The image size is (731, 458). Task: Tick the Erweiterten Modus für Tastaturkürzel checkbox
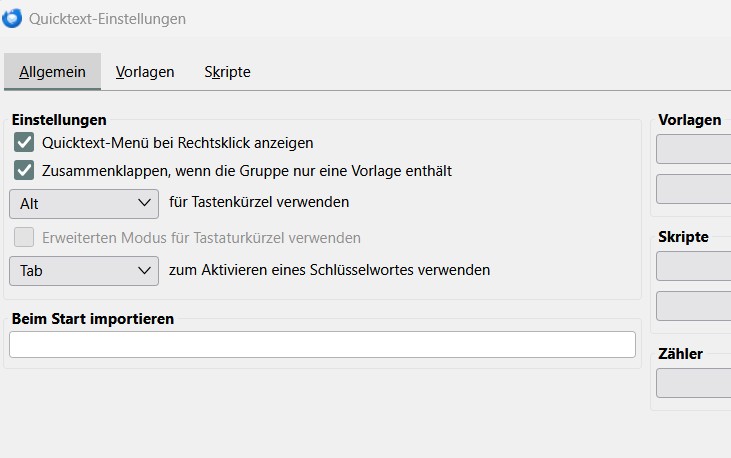point(25,238)
